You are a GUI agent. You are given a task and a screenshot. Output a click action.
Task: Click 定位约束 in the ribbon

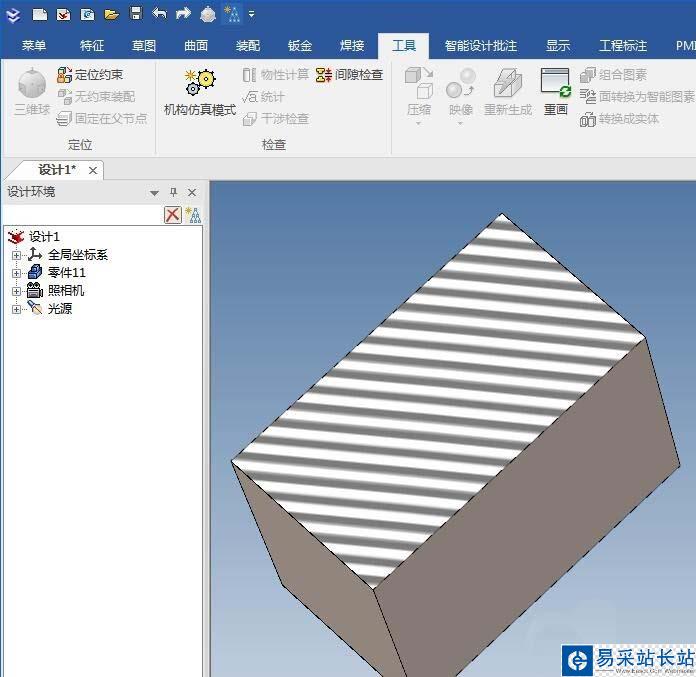point(90,75)
